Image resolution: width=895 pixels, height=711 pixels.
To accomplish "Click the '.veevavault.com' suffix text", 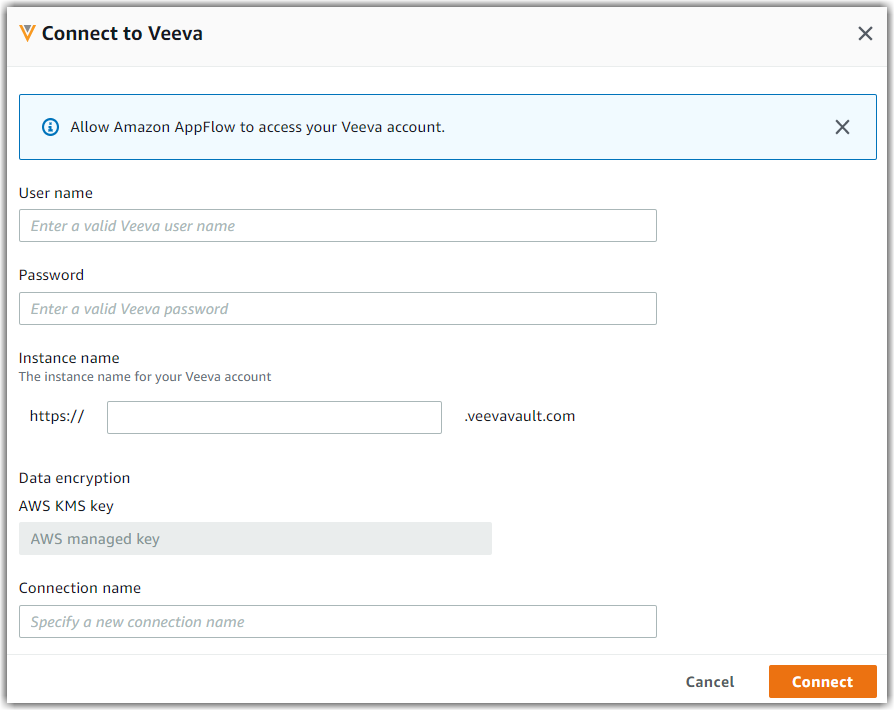I will pos(520,416).
